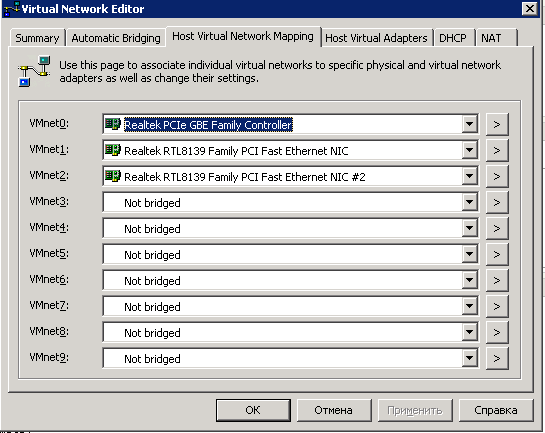
Task: Click the VMnet5 label
Action: pyautogui.click(x=49, y=253)
